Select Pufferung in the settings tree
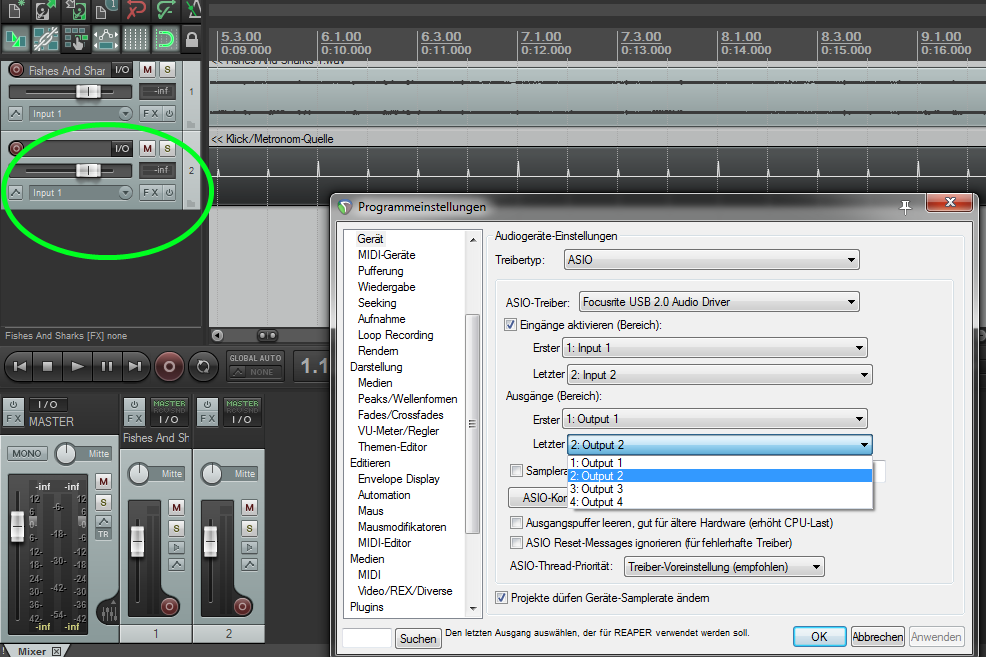Viewport: 986px width, 657px height. point(380,271)
